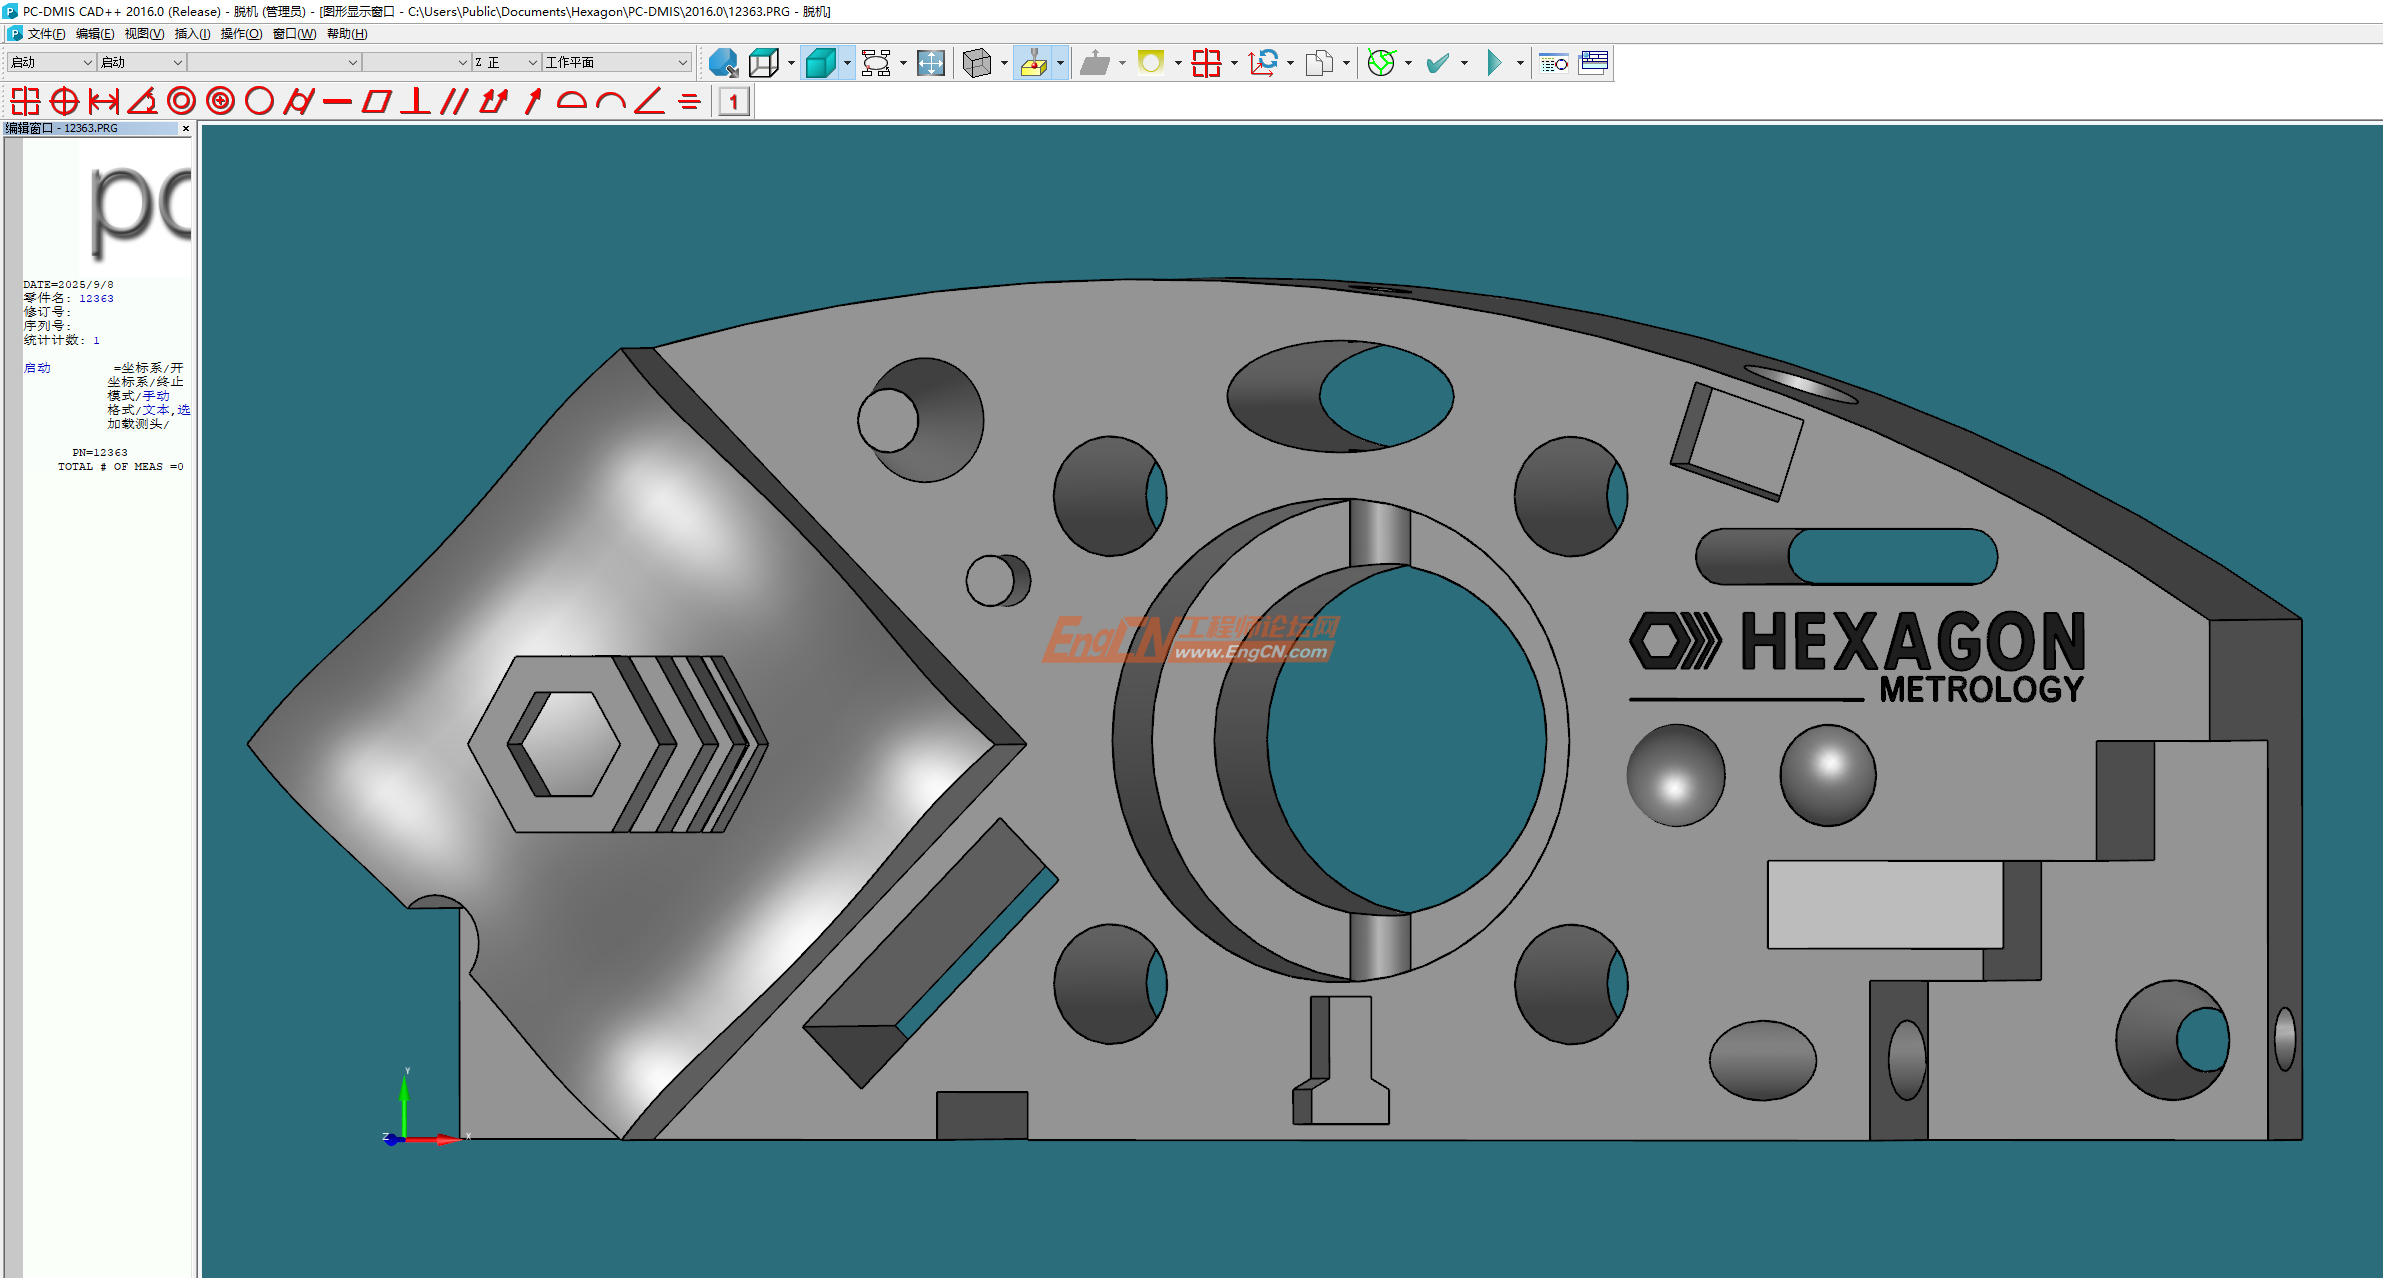Choose the Distance dimension tool
This screenshot has height=1278, width=2383.
[103, 101]
